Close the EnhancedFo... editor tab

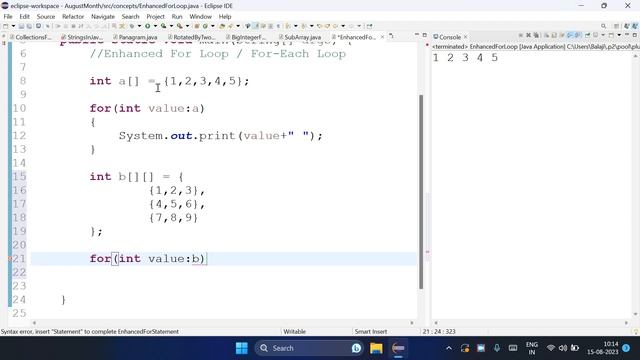pos(382,37)
